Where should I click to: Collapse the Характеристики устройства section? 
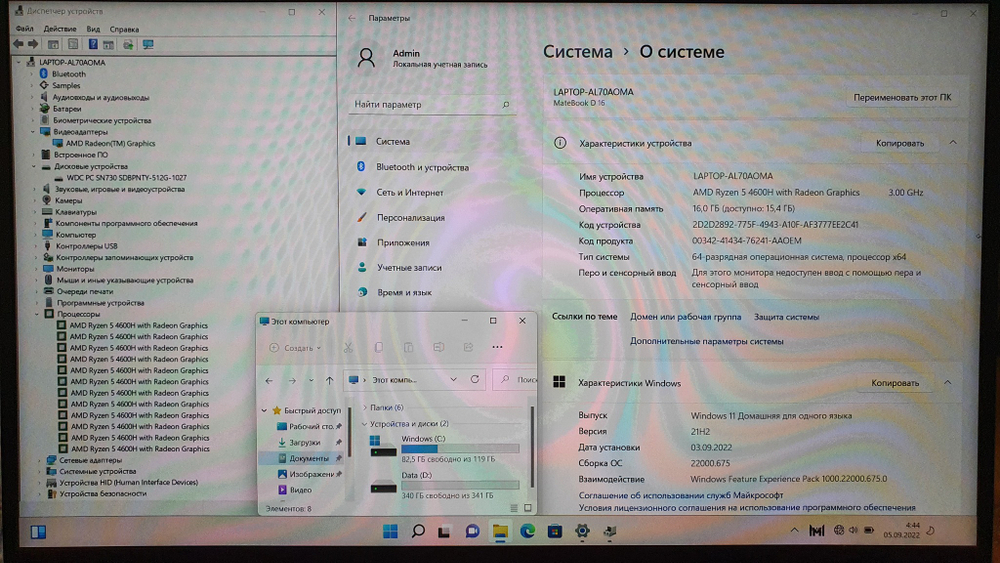point(953,143)
